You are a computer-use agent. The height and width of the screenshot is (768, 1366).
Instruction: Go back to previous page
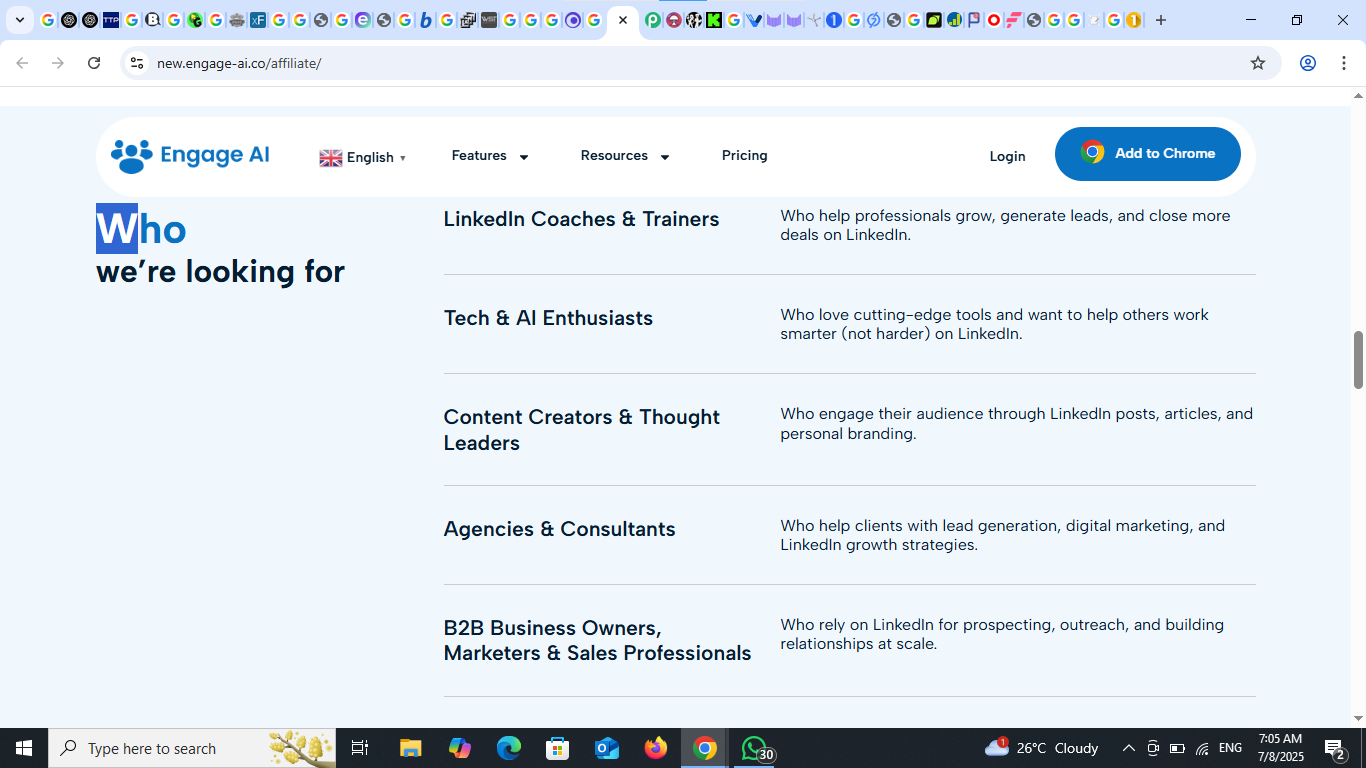22,63
